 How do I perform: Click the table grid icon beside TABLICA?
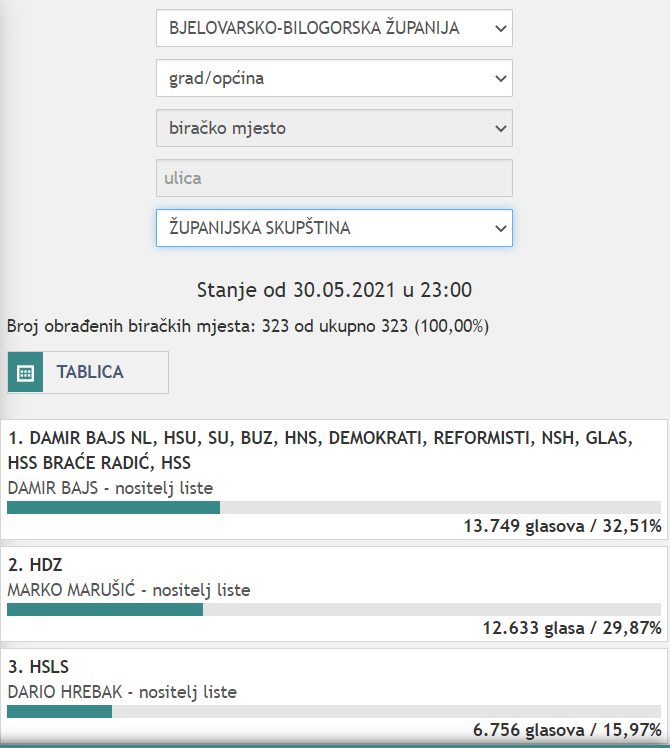[x=25, y=373]
